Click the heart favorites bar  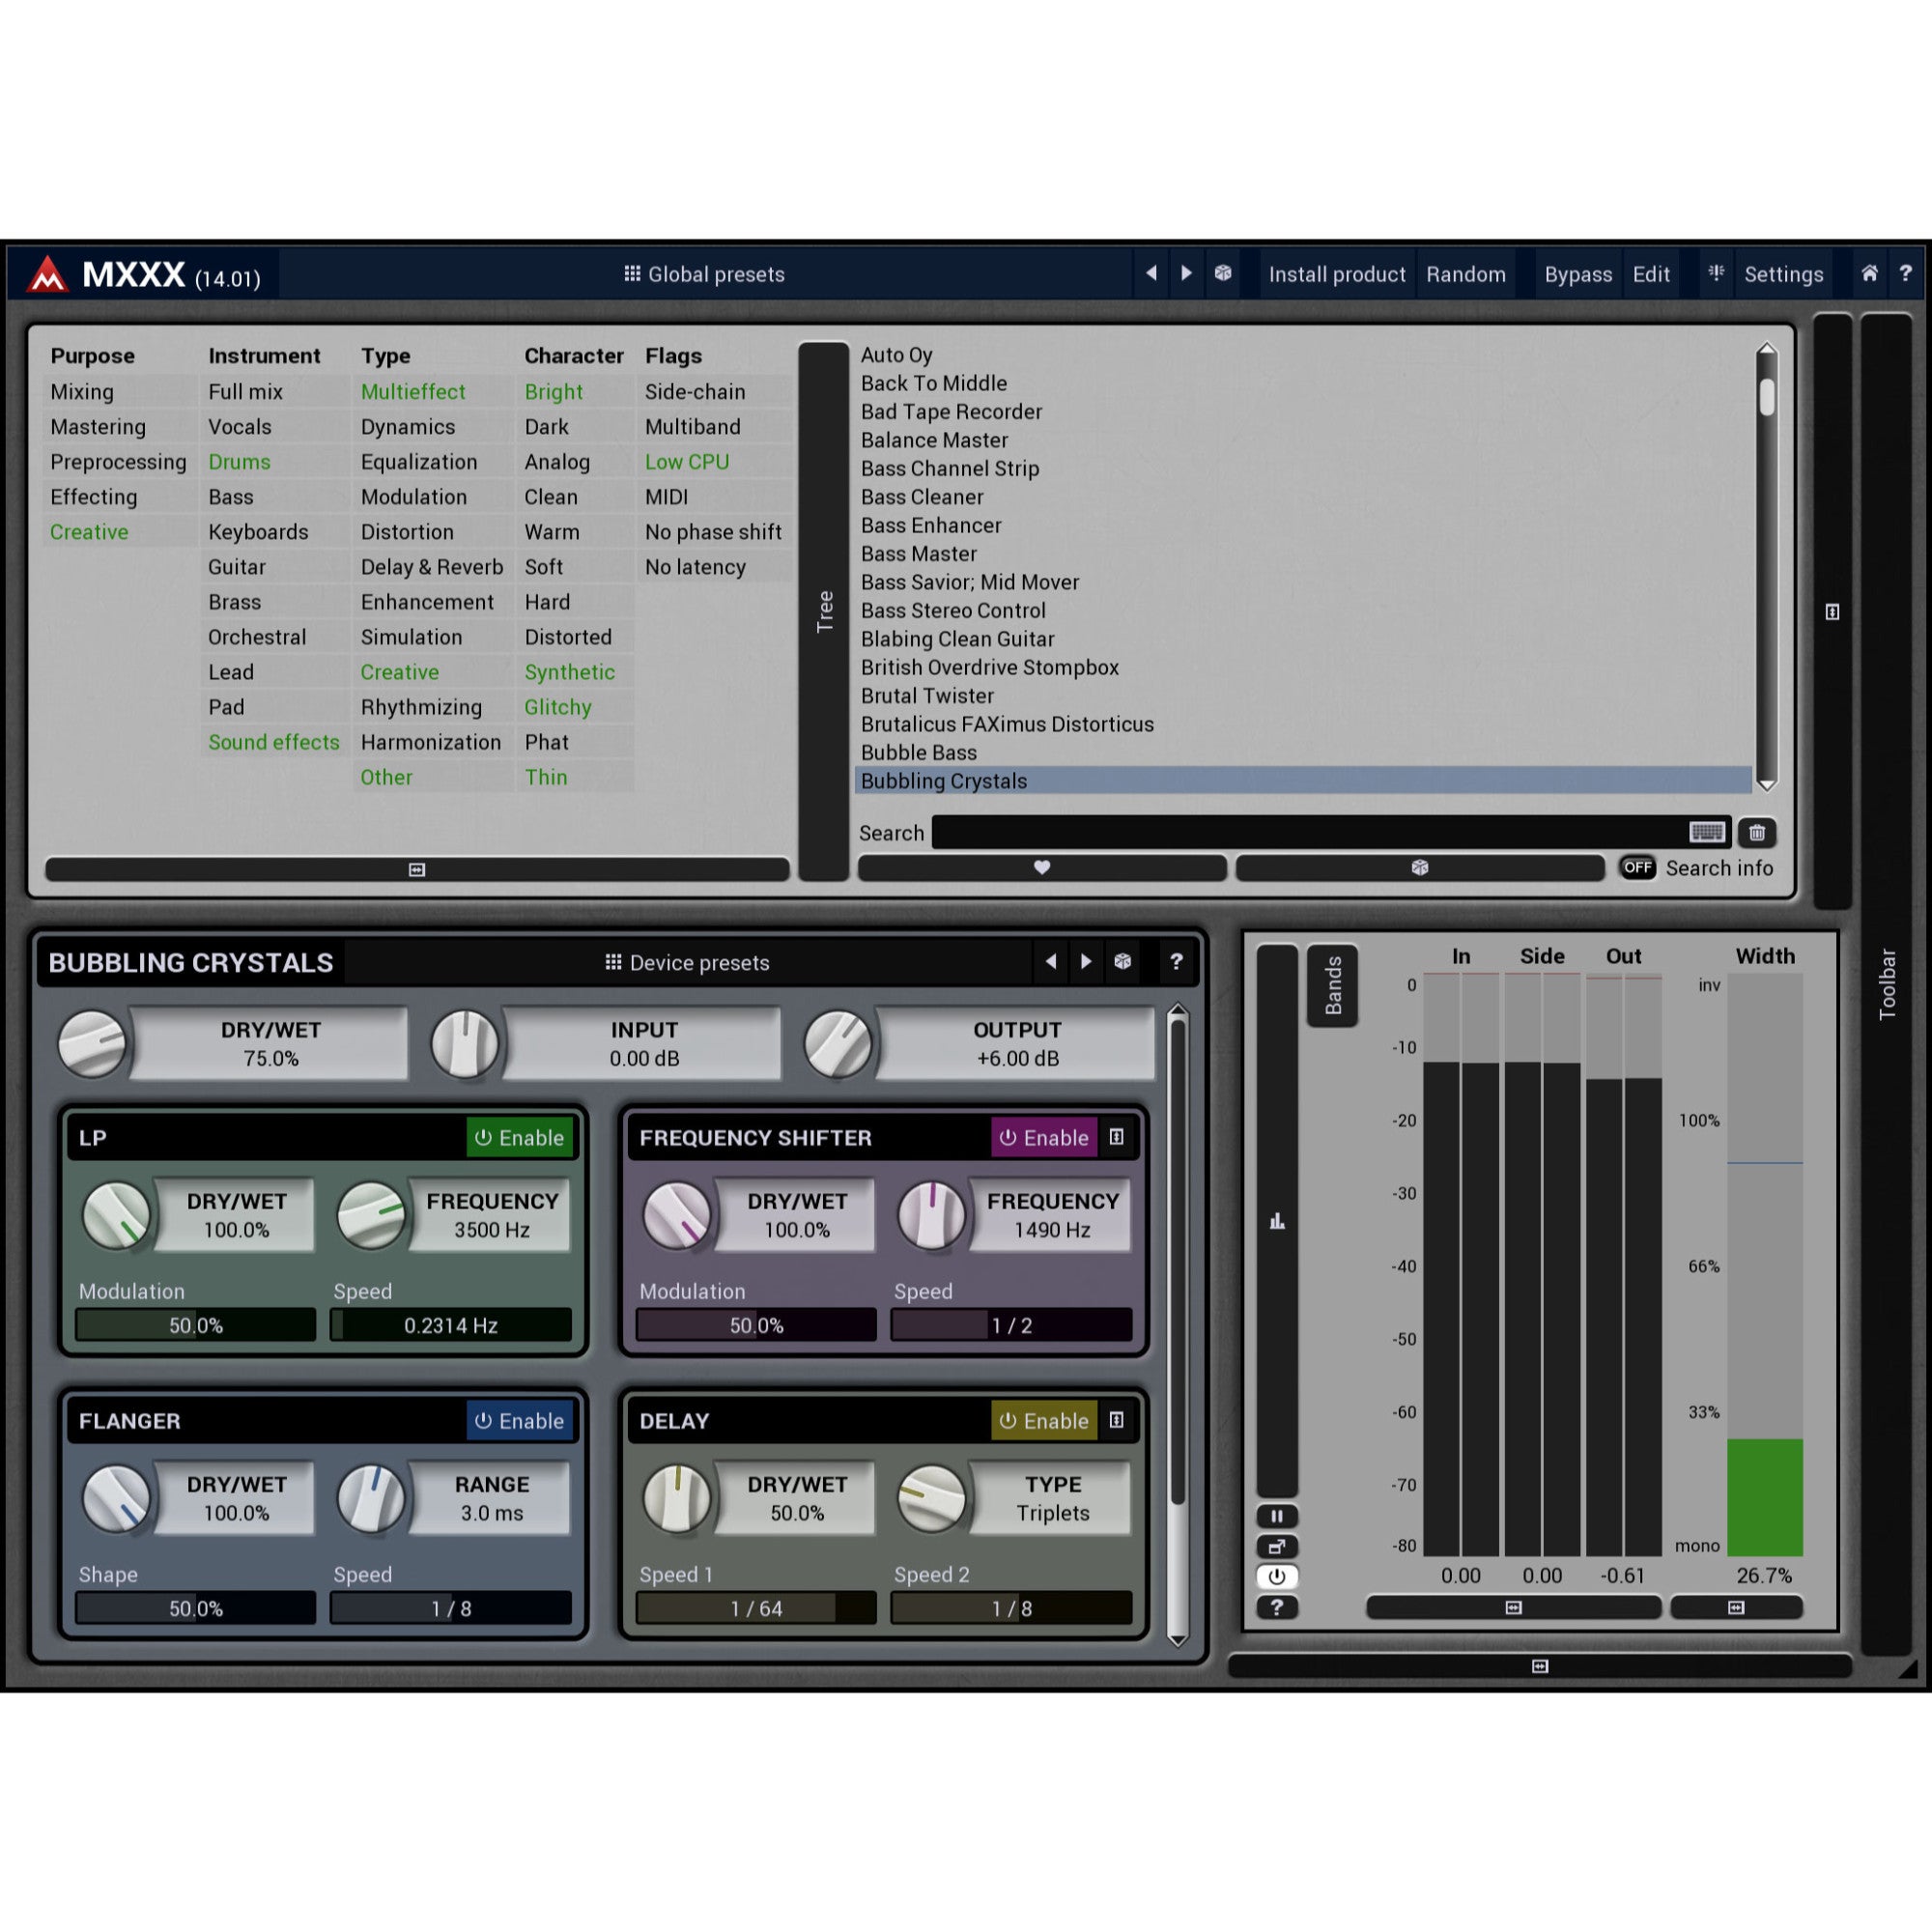(x=1042, y=868)
